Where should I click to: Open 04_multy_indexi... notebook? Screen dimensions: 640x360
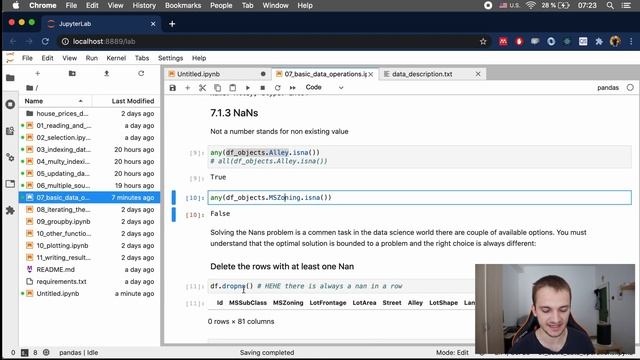(x=89, y=162)
